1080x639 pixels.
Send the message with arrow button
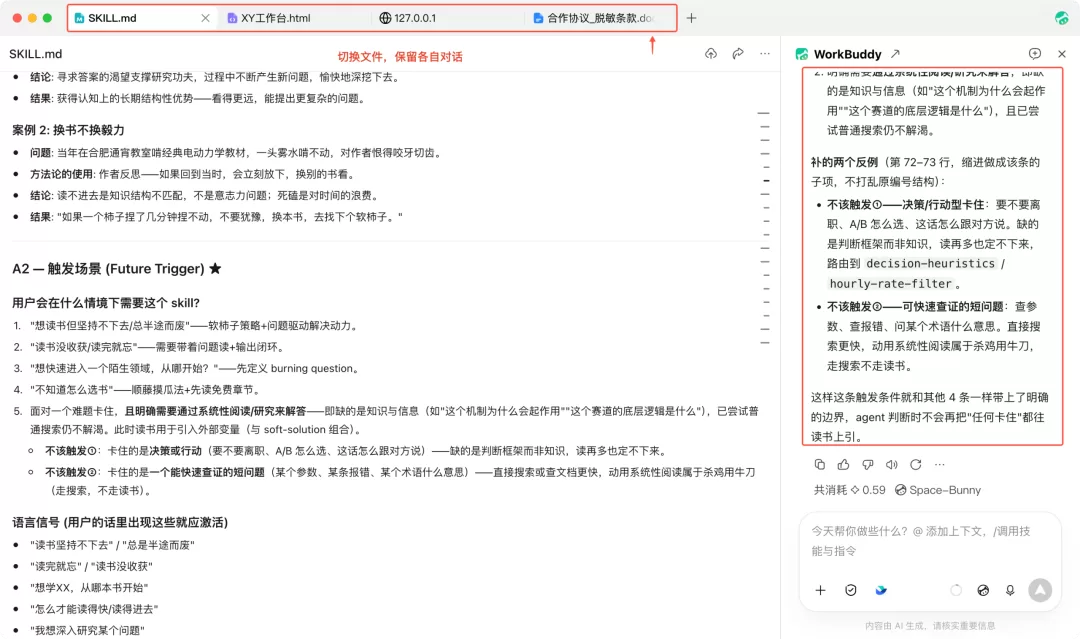[x=1040, y=590]
